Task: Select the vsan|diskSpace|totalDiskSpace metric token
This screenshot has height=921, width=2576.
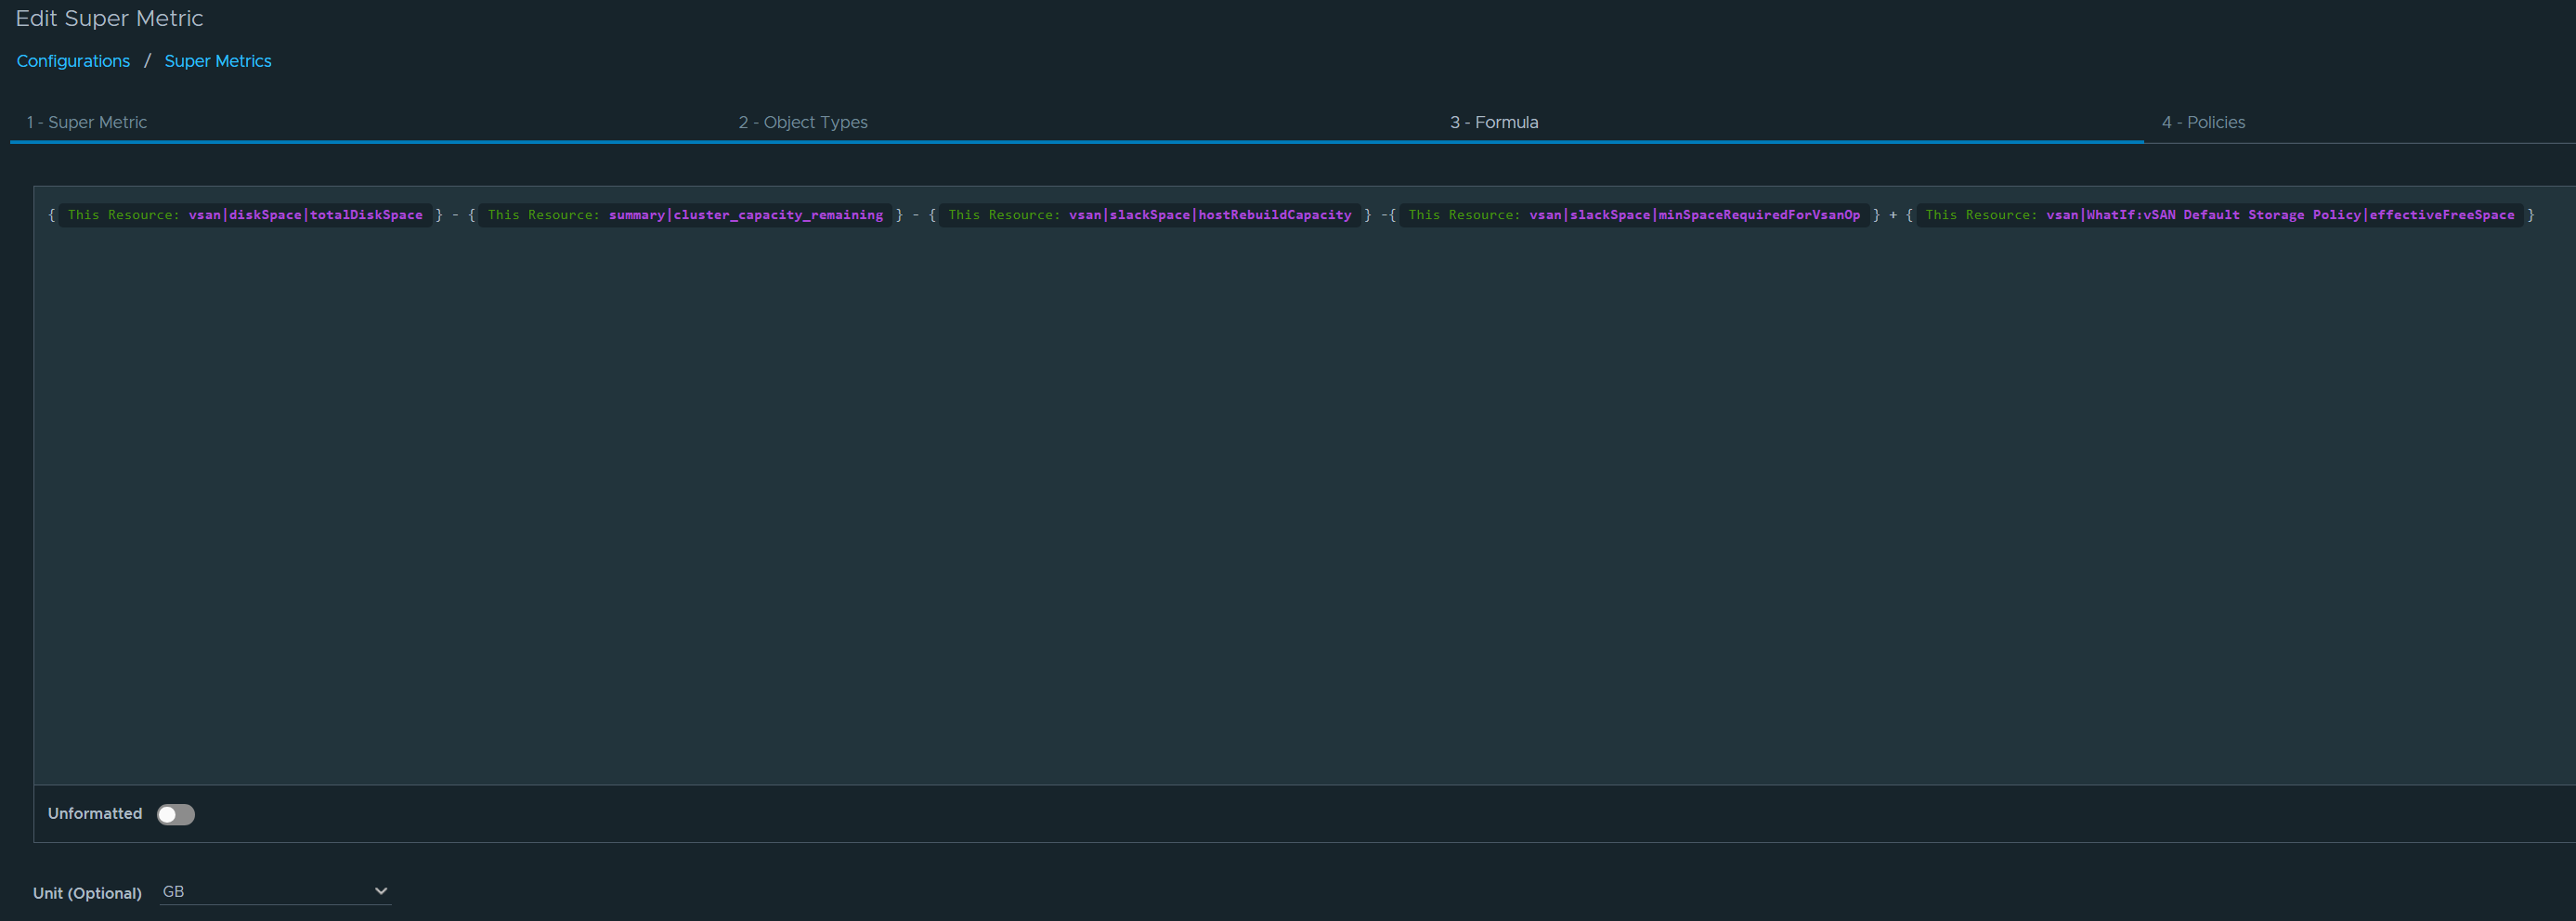Action: click(x=305, y=215)
